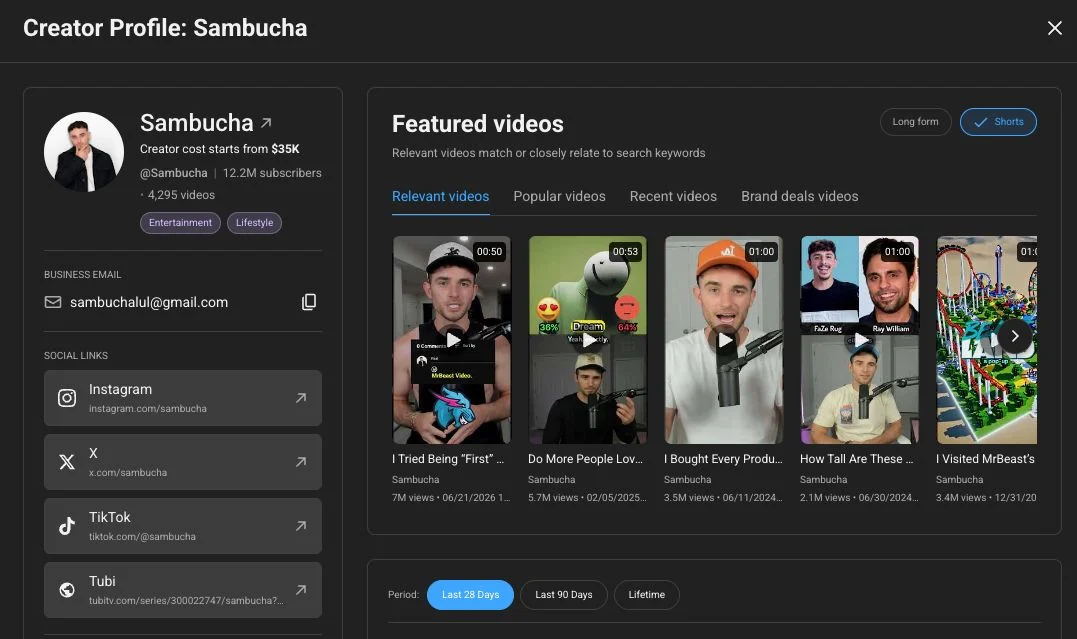Screen dimensions: 1077x639
Task: Click "3.5M views" under the third video
Action: tap(690, 497)
